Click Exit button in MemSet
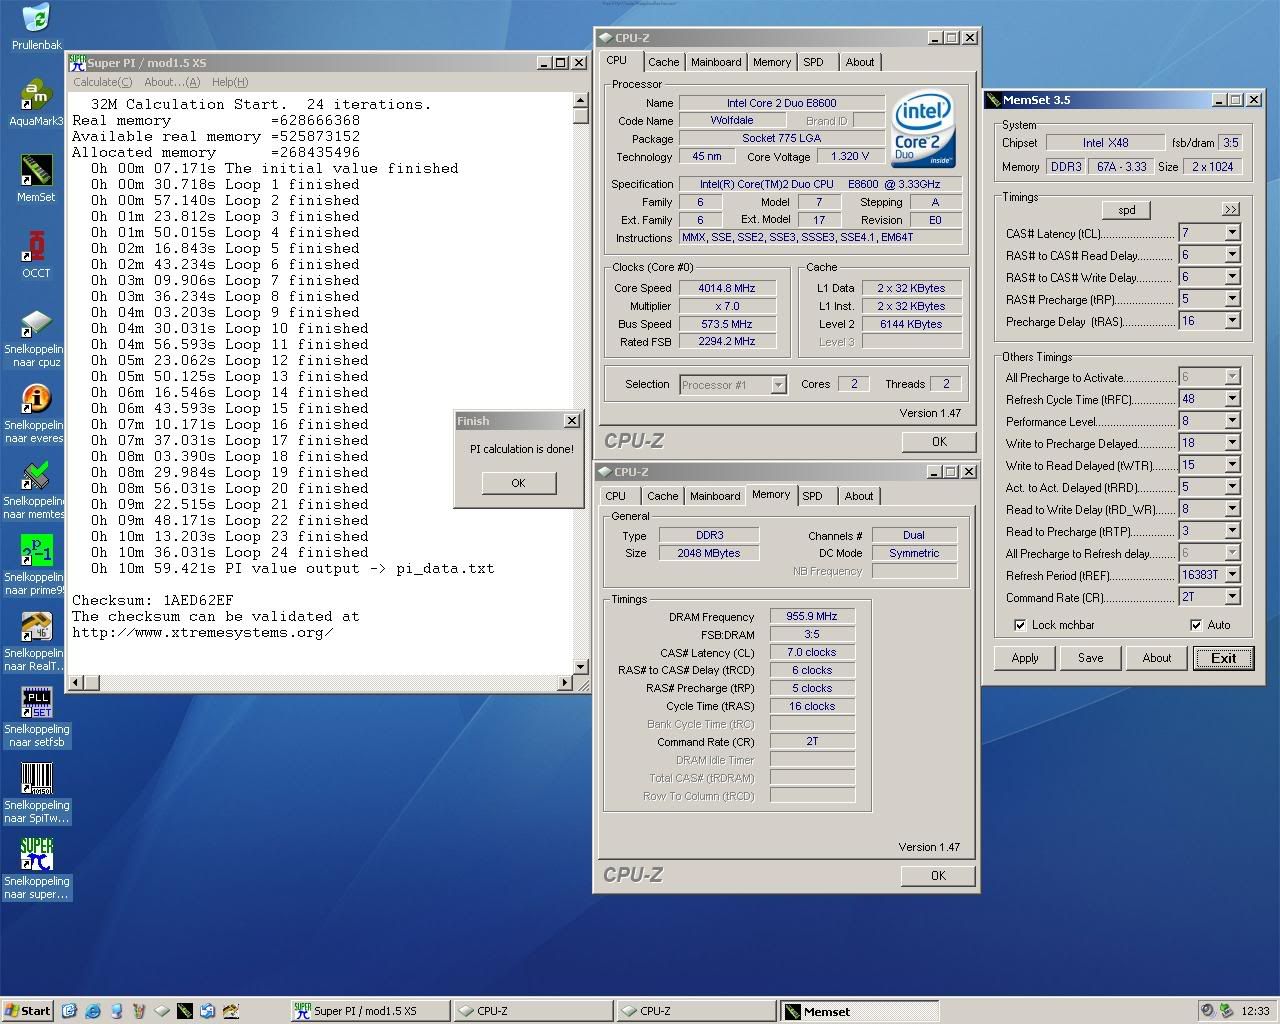The width and height of the screenshot is (1280, 1024). [1223, 658]
